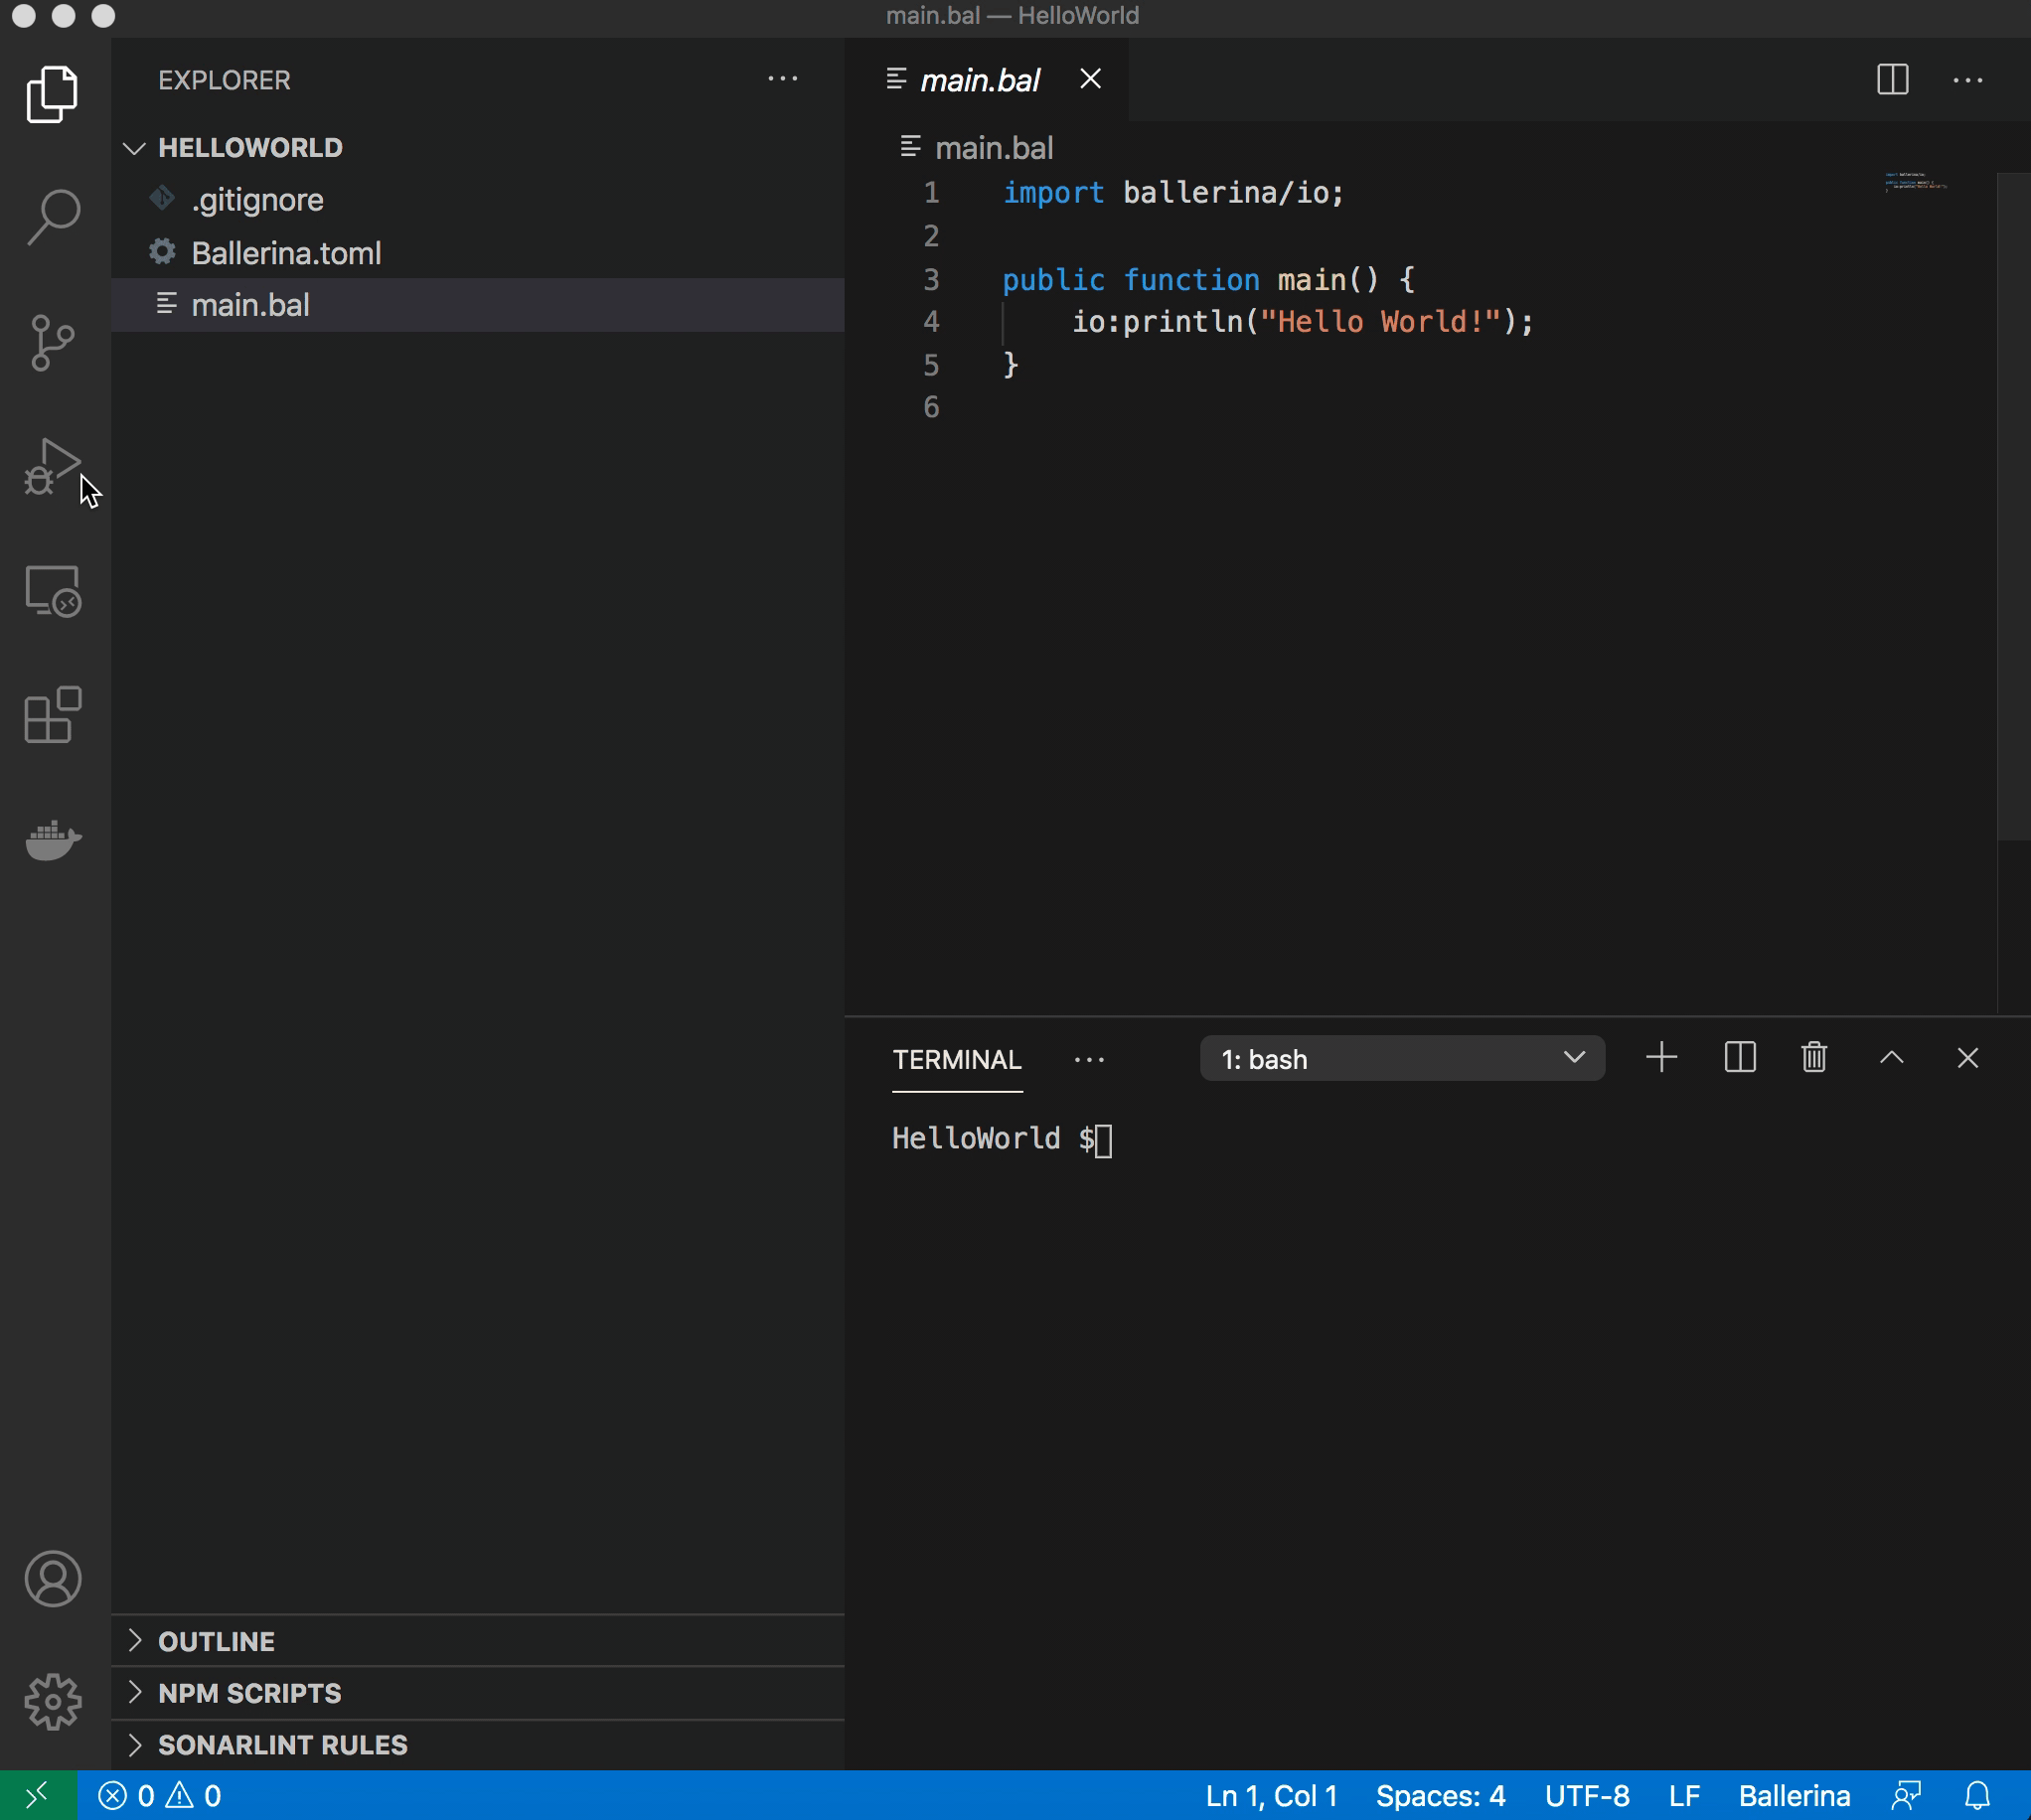Open Ballerina.toml in the explorer
Image resolution: width=2031 pixels, height=1820 pixels.
point(286,253)
